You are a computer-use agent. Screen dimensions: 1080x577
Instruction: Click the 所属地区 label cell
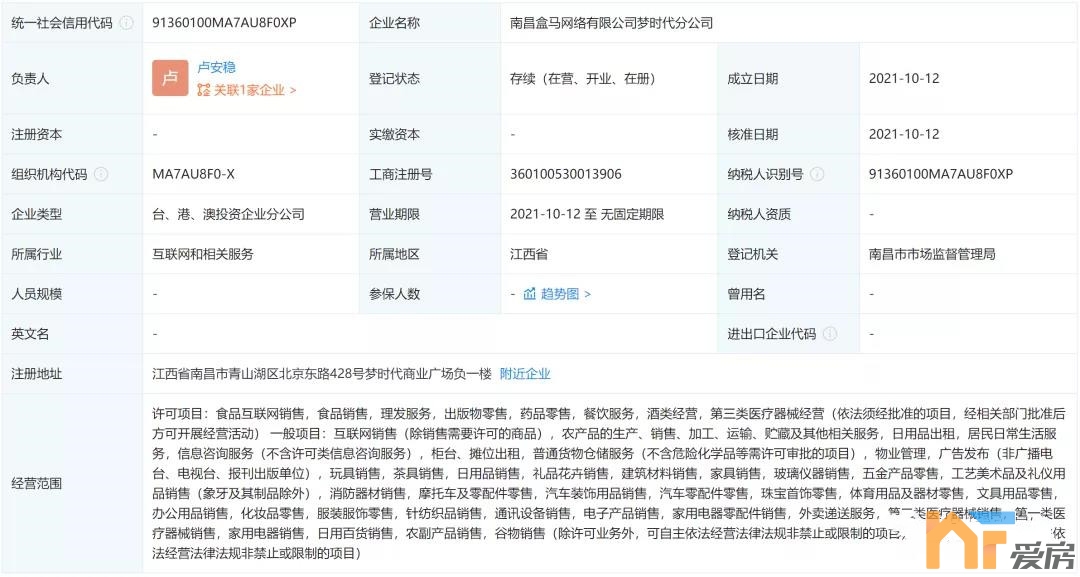[x=430, y=254]
